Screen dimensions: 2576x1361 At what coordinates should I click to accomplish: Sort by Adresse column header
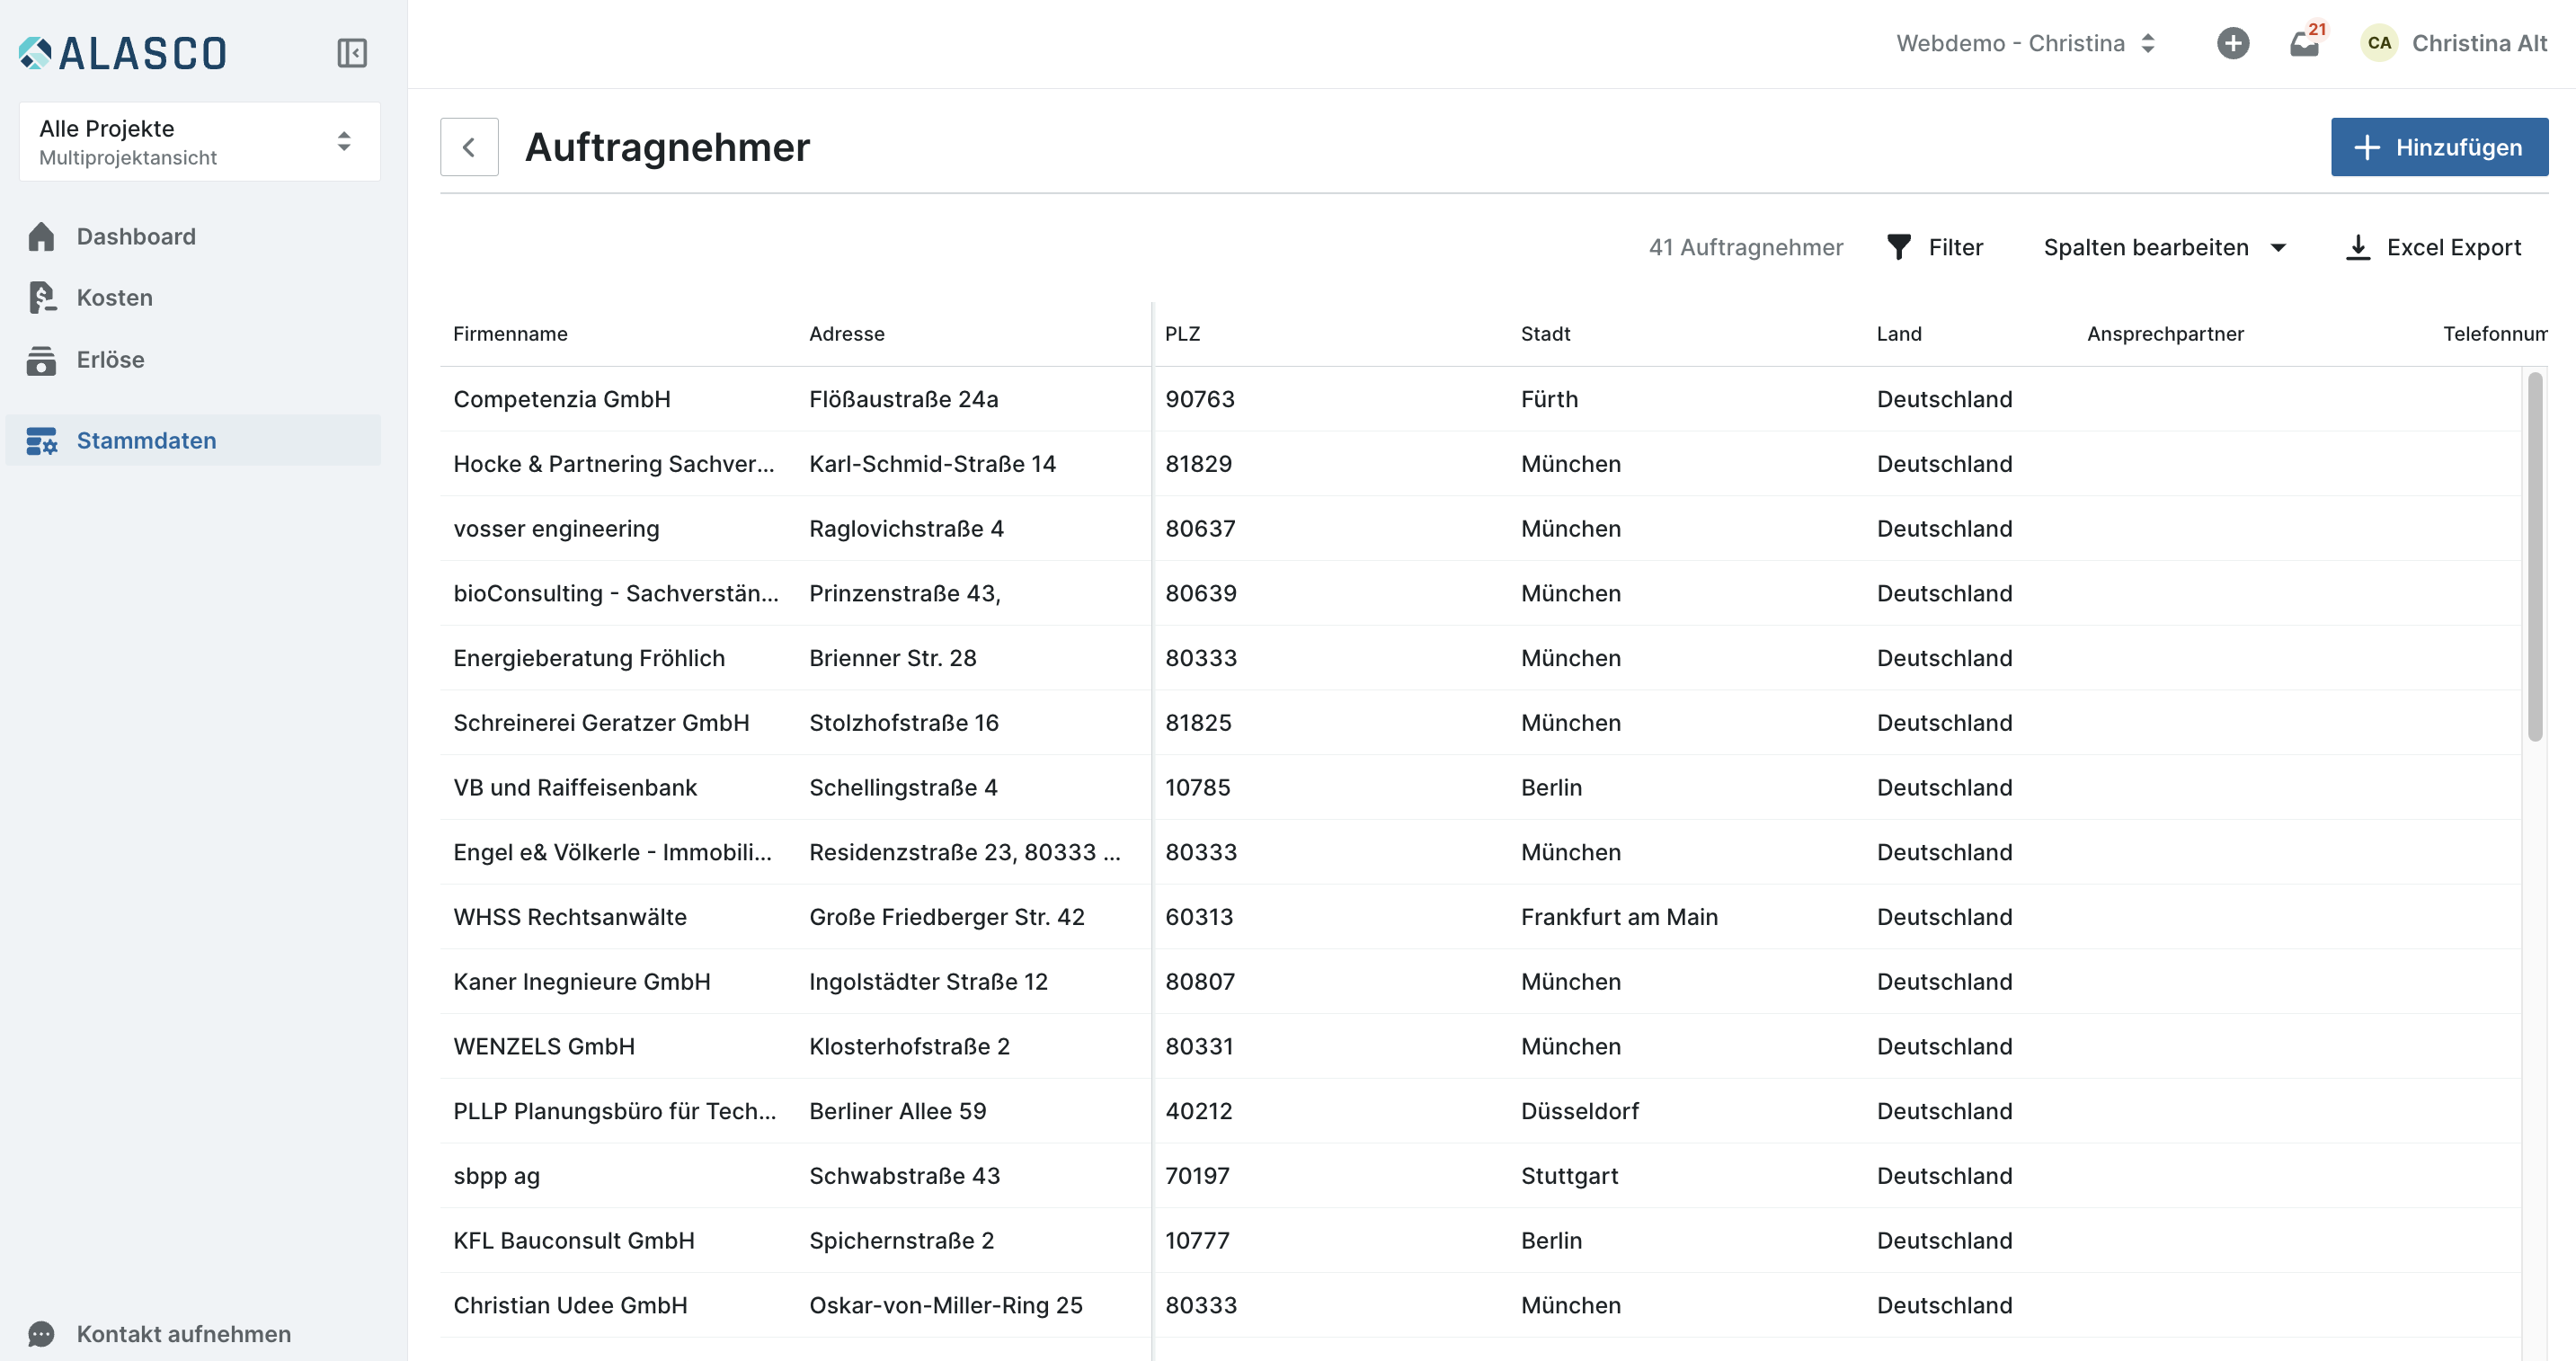846,334
